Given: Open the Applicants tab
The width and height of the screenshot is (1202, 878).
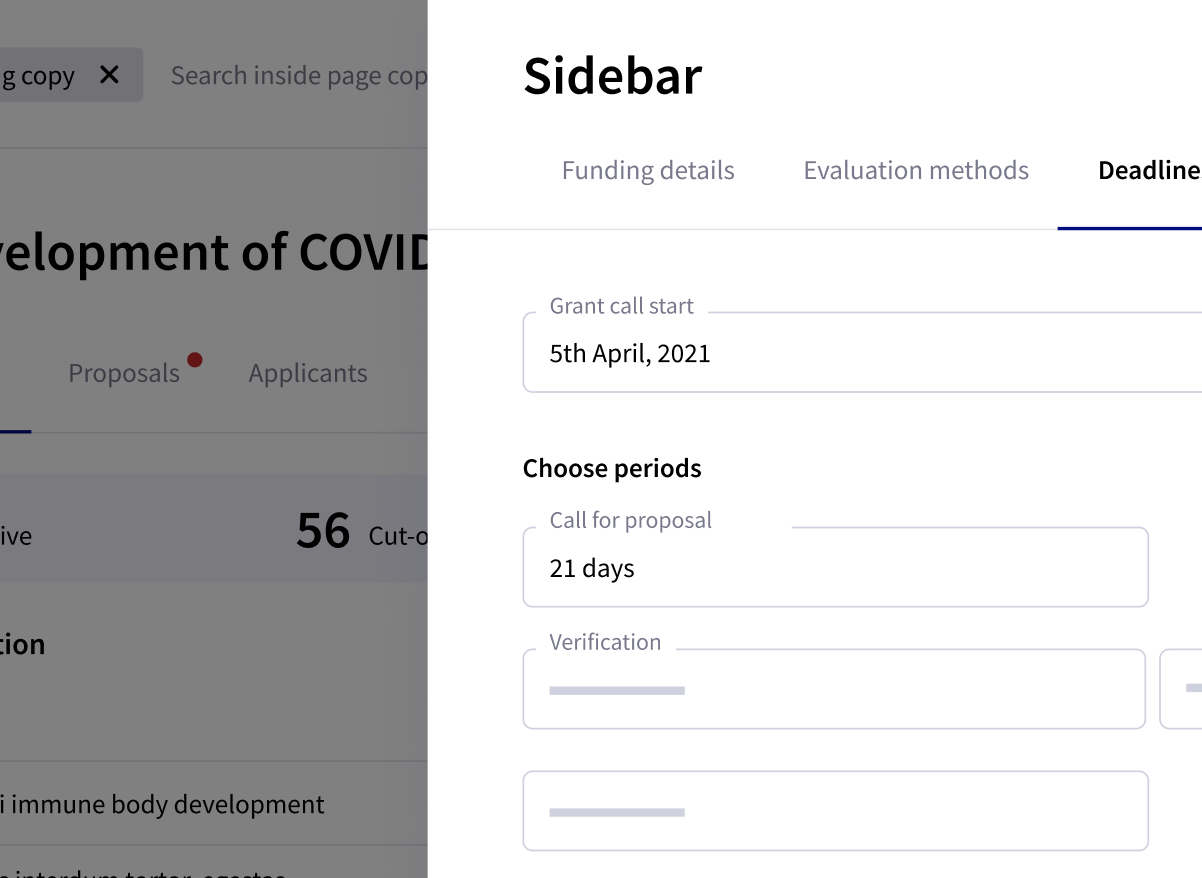Looking at the screenshot, I should 308,374.
